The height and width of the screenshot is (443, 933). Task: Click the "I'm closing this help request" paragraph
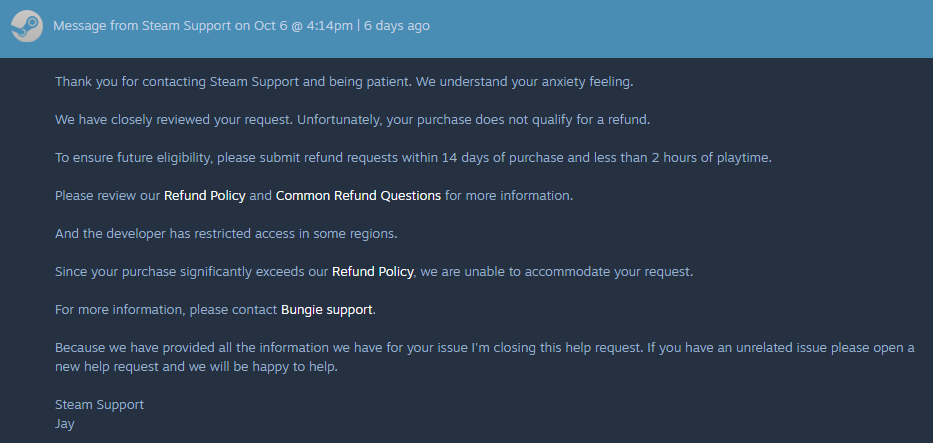point(484,348)
